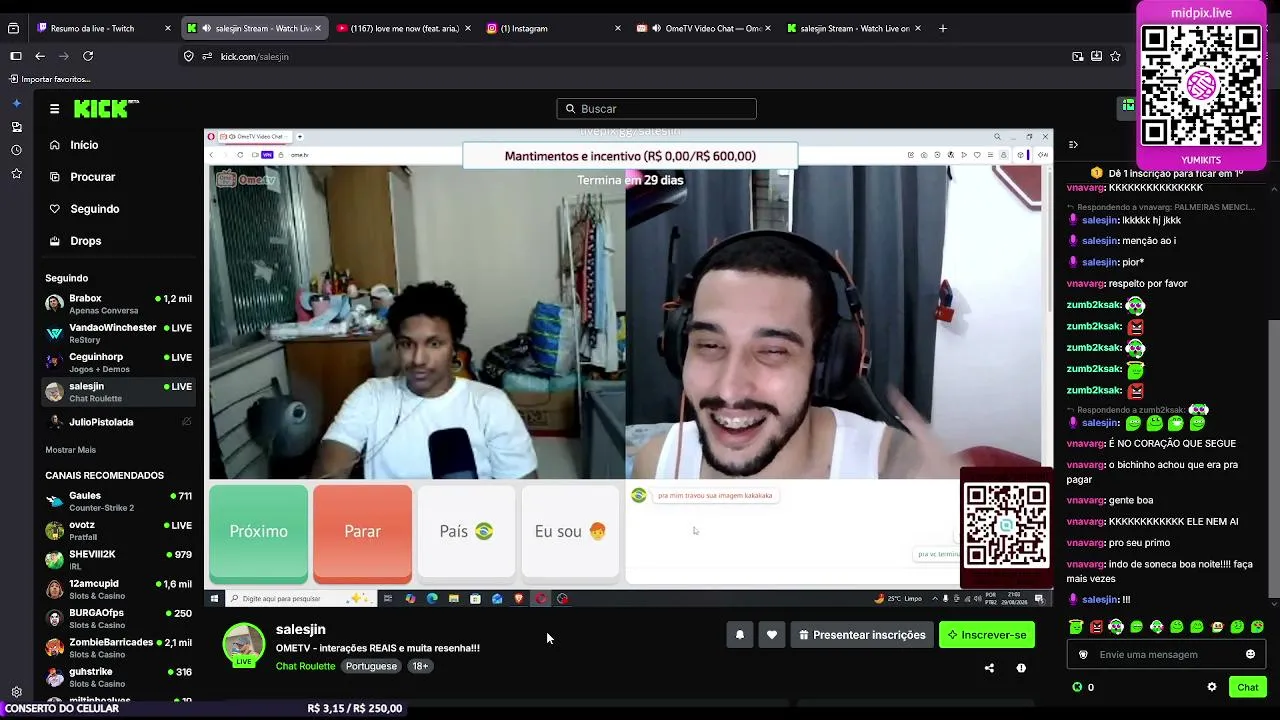This screenshot has height=720, width=1280.
Task: Open the Kick hamburger menu
Action: tap(54, 109)
